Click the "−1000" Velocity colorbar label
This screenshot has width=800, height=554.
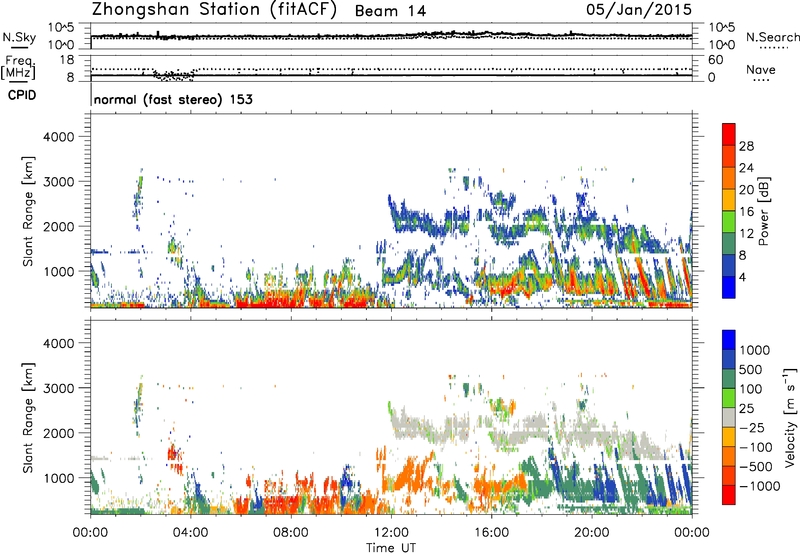759,486
